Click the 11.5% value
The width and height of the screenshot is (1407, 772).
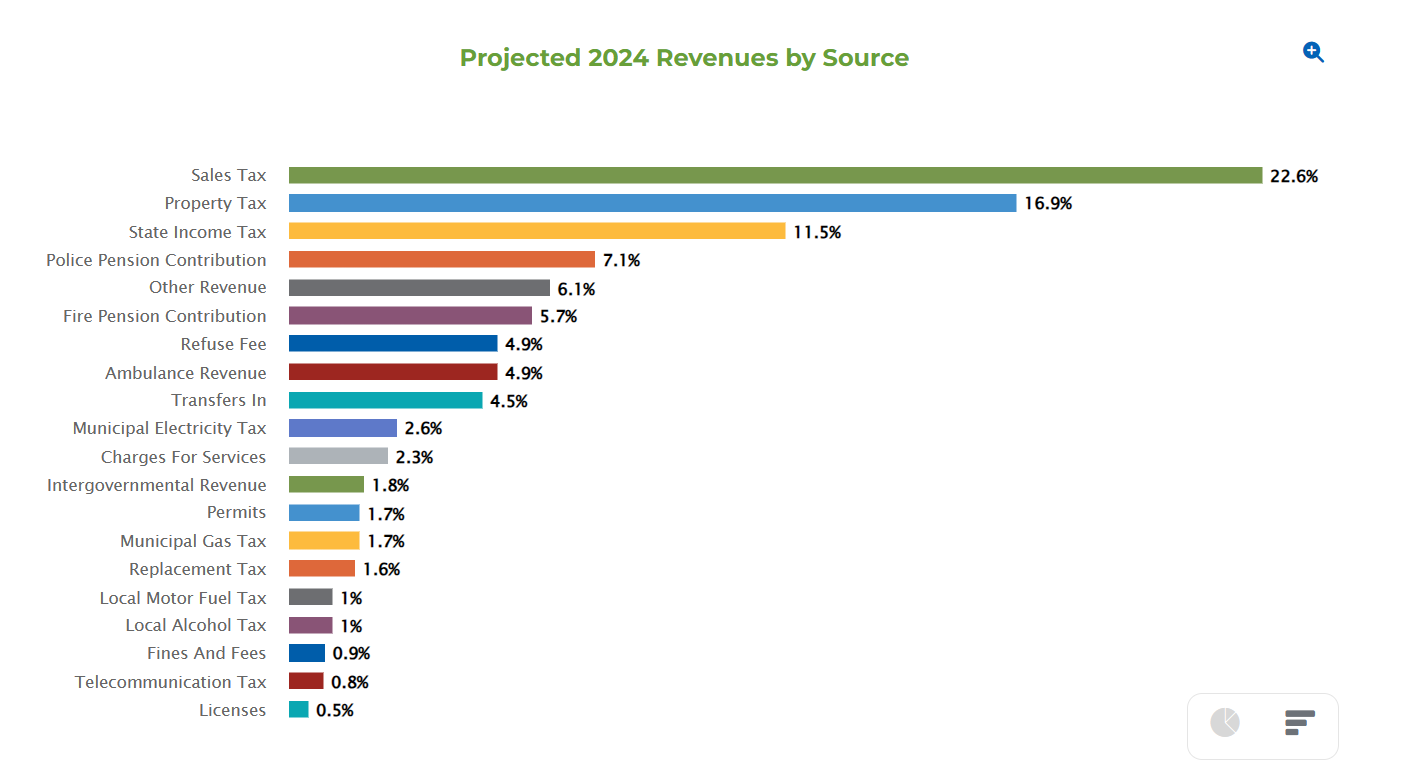[817, 232]
